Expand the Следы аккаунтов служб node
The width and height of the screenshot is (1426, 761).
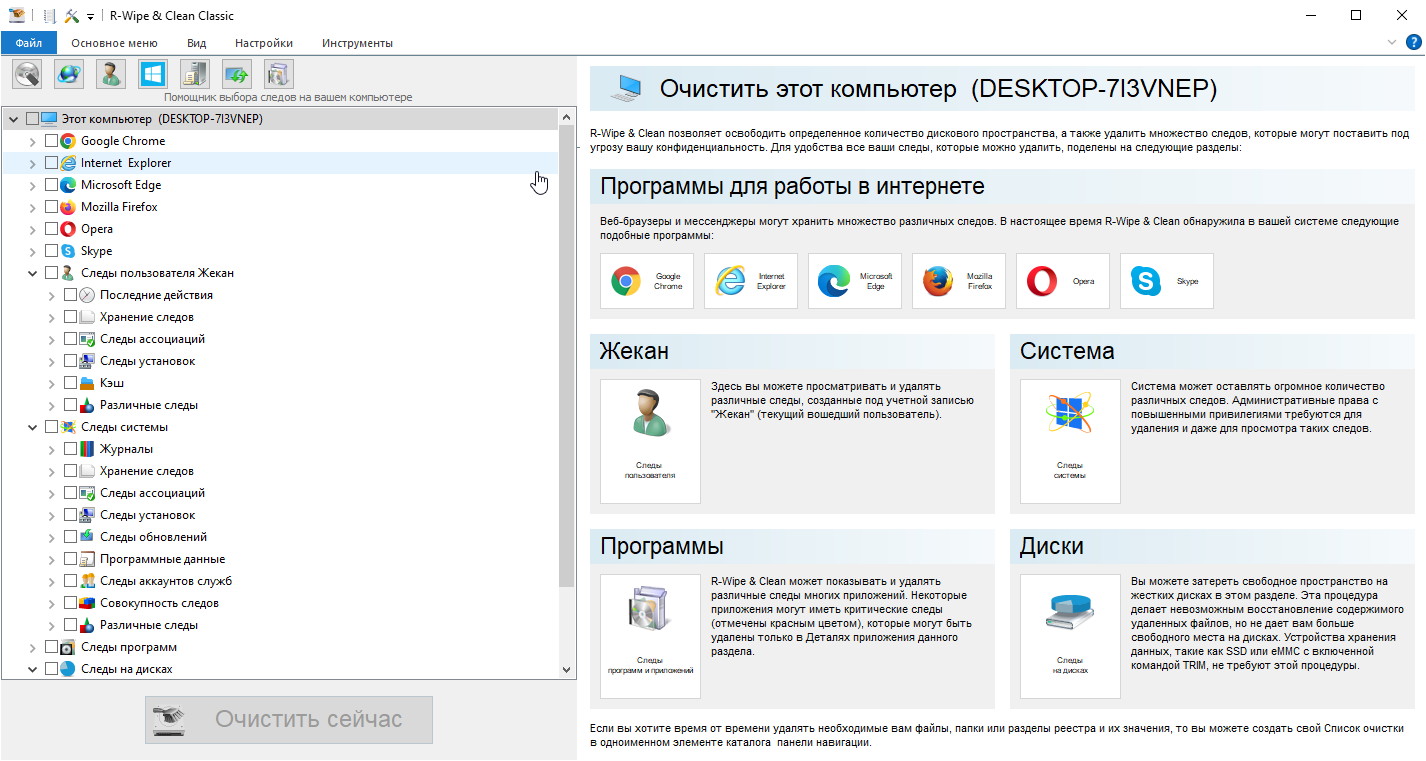(52, 581)
